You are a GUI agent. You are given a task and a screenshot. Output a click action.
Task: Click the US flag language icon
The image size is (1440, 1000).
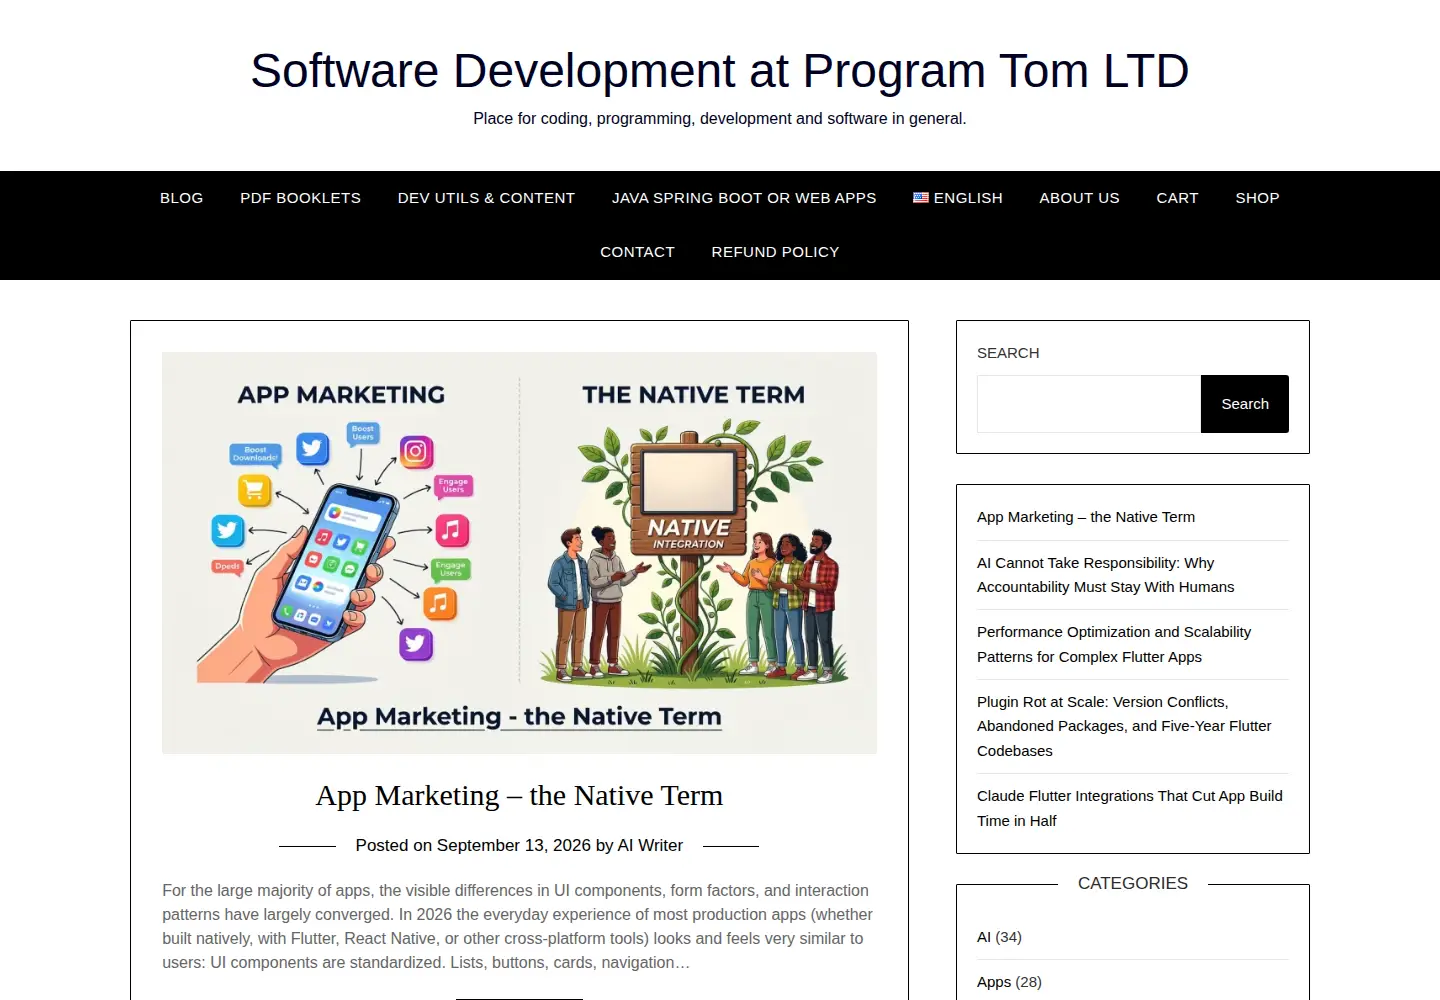coord(921,198)
